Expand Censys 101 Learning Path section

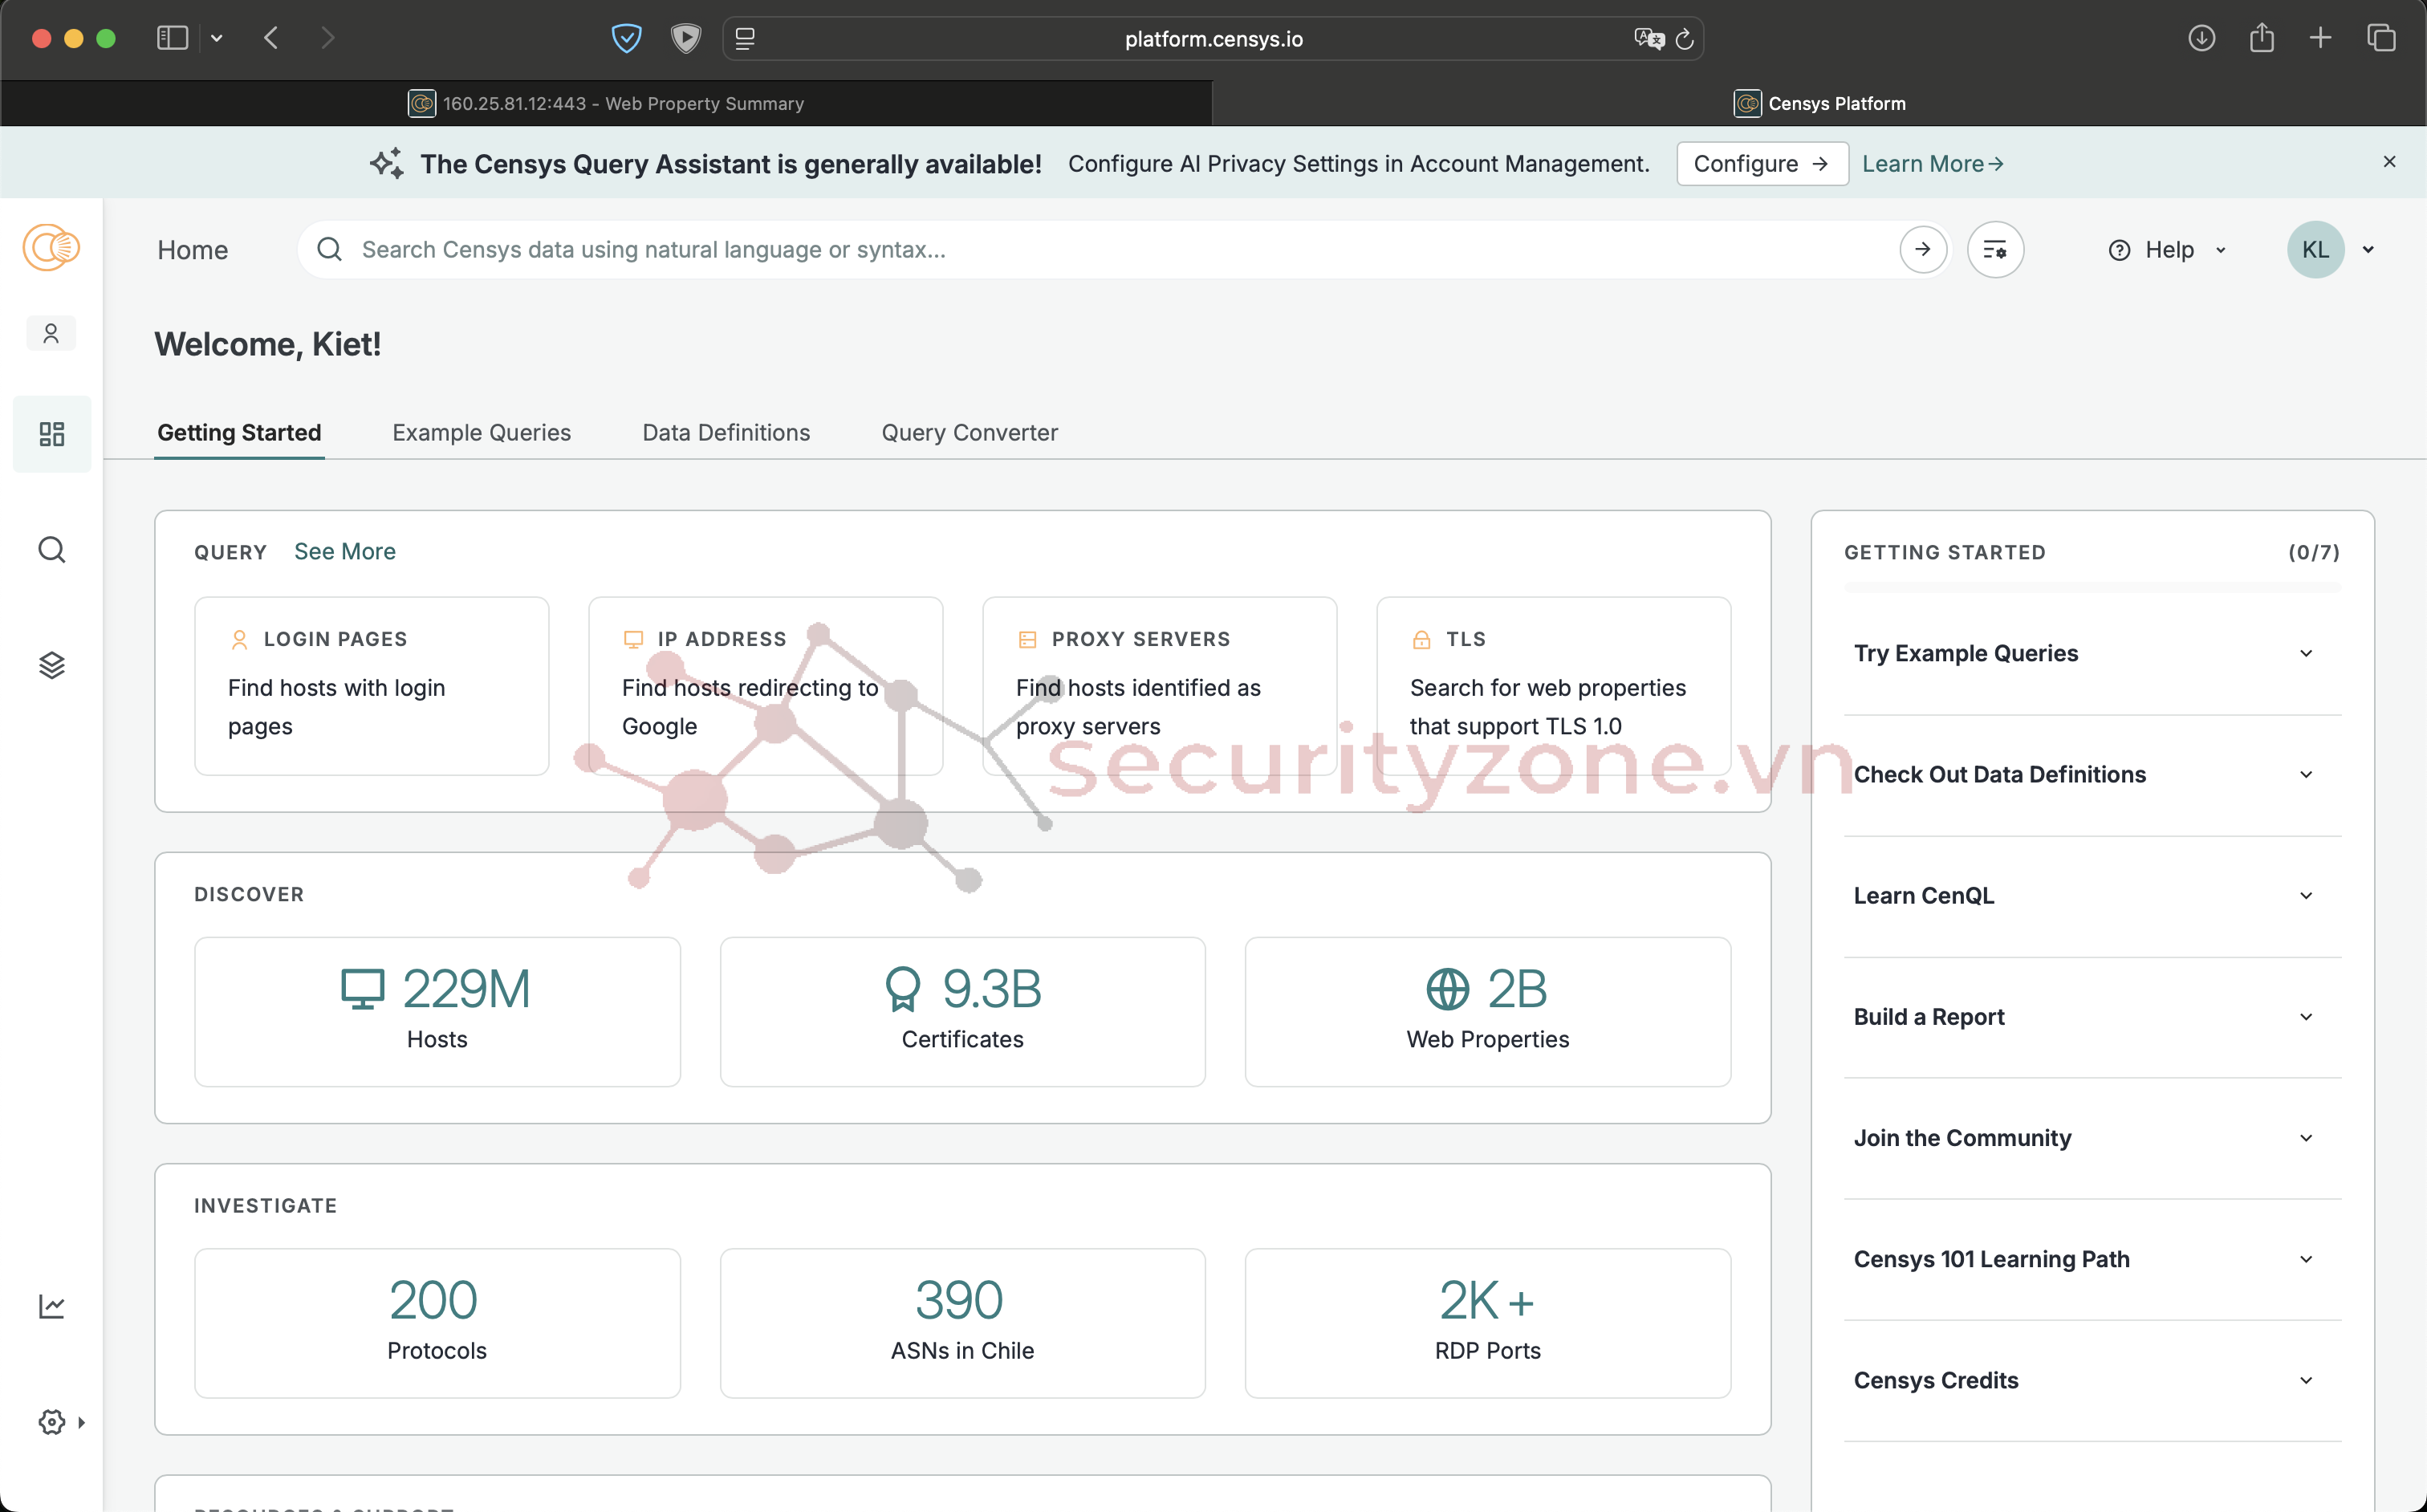pos(2092,1259)
